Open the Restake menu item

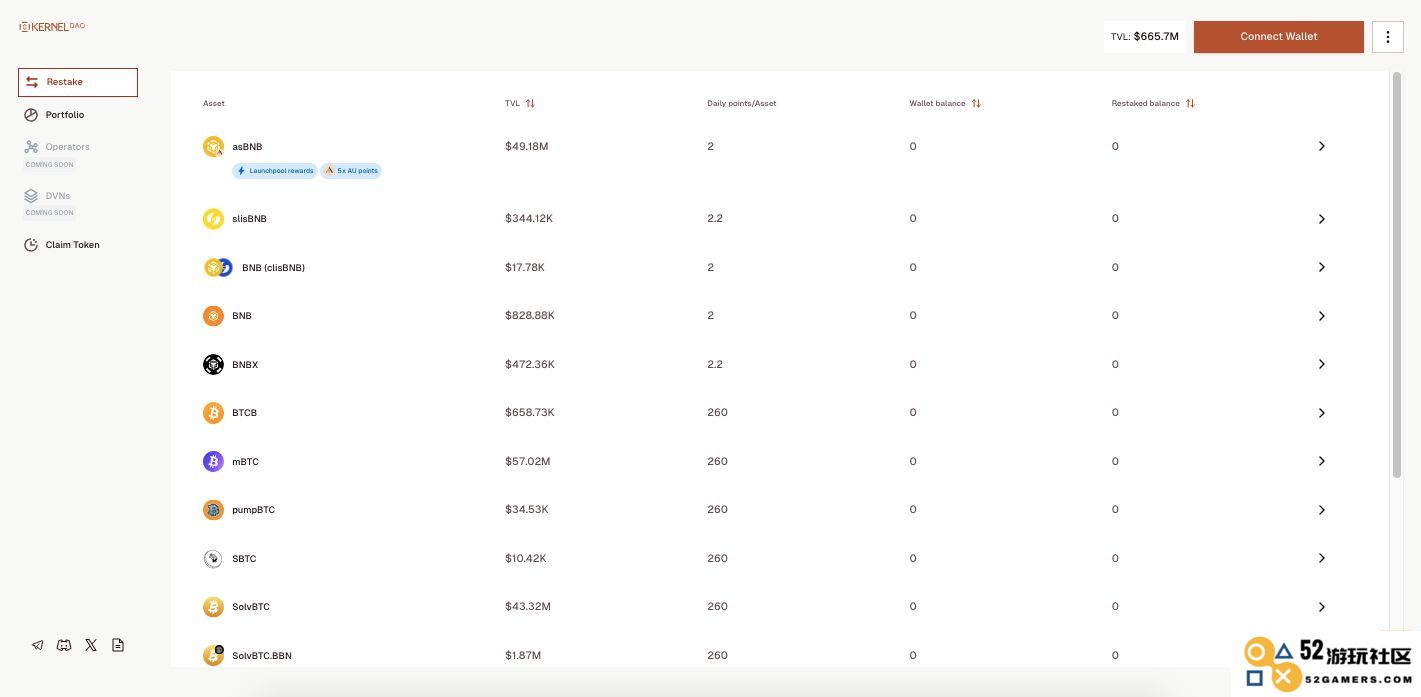coord(78,82)
